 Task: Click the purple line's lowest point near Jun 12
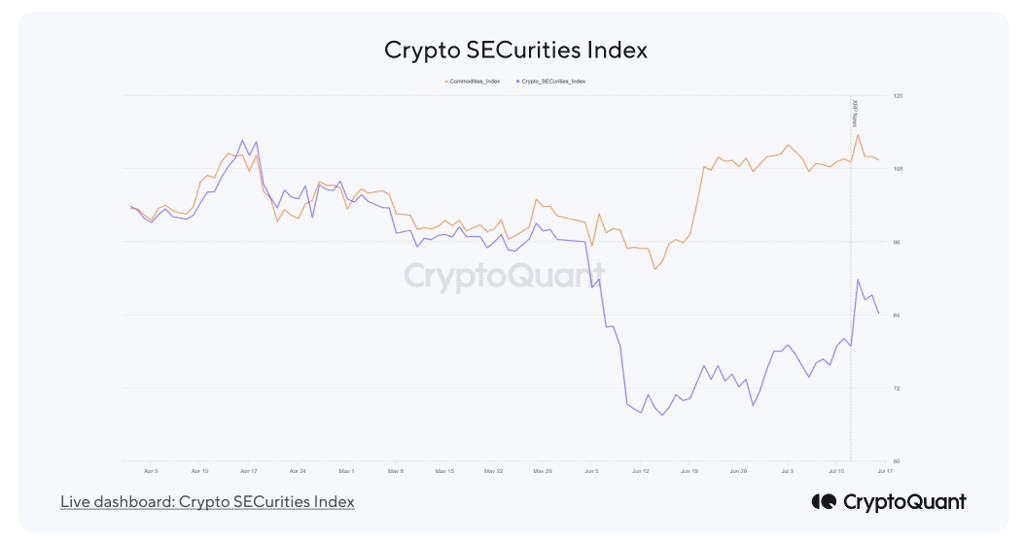[662, 415]
